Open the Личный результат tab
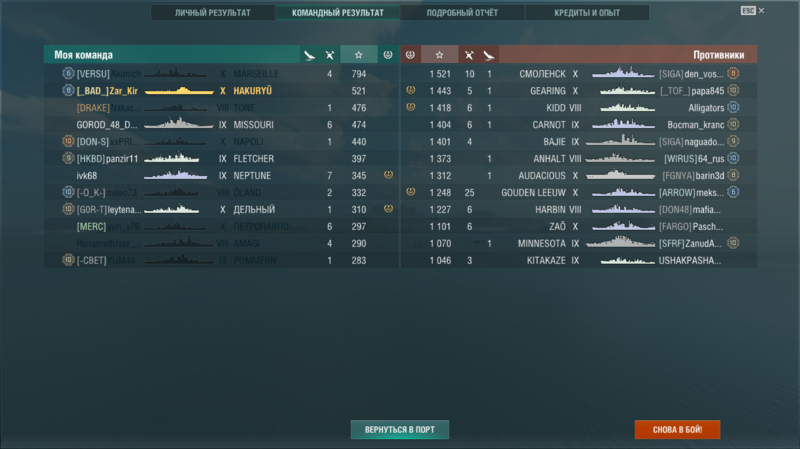 [x=213, y=13]
